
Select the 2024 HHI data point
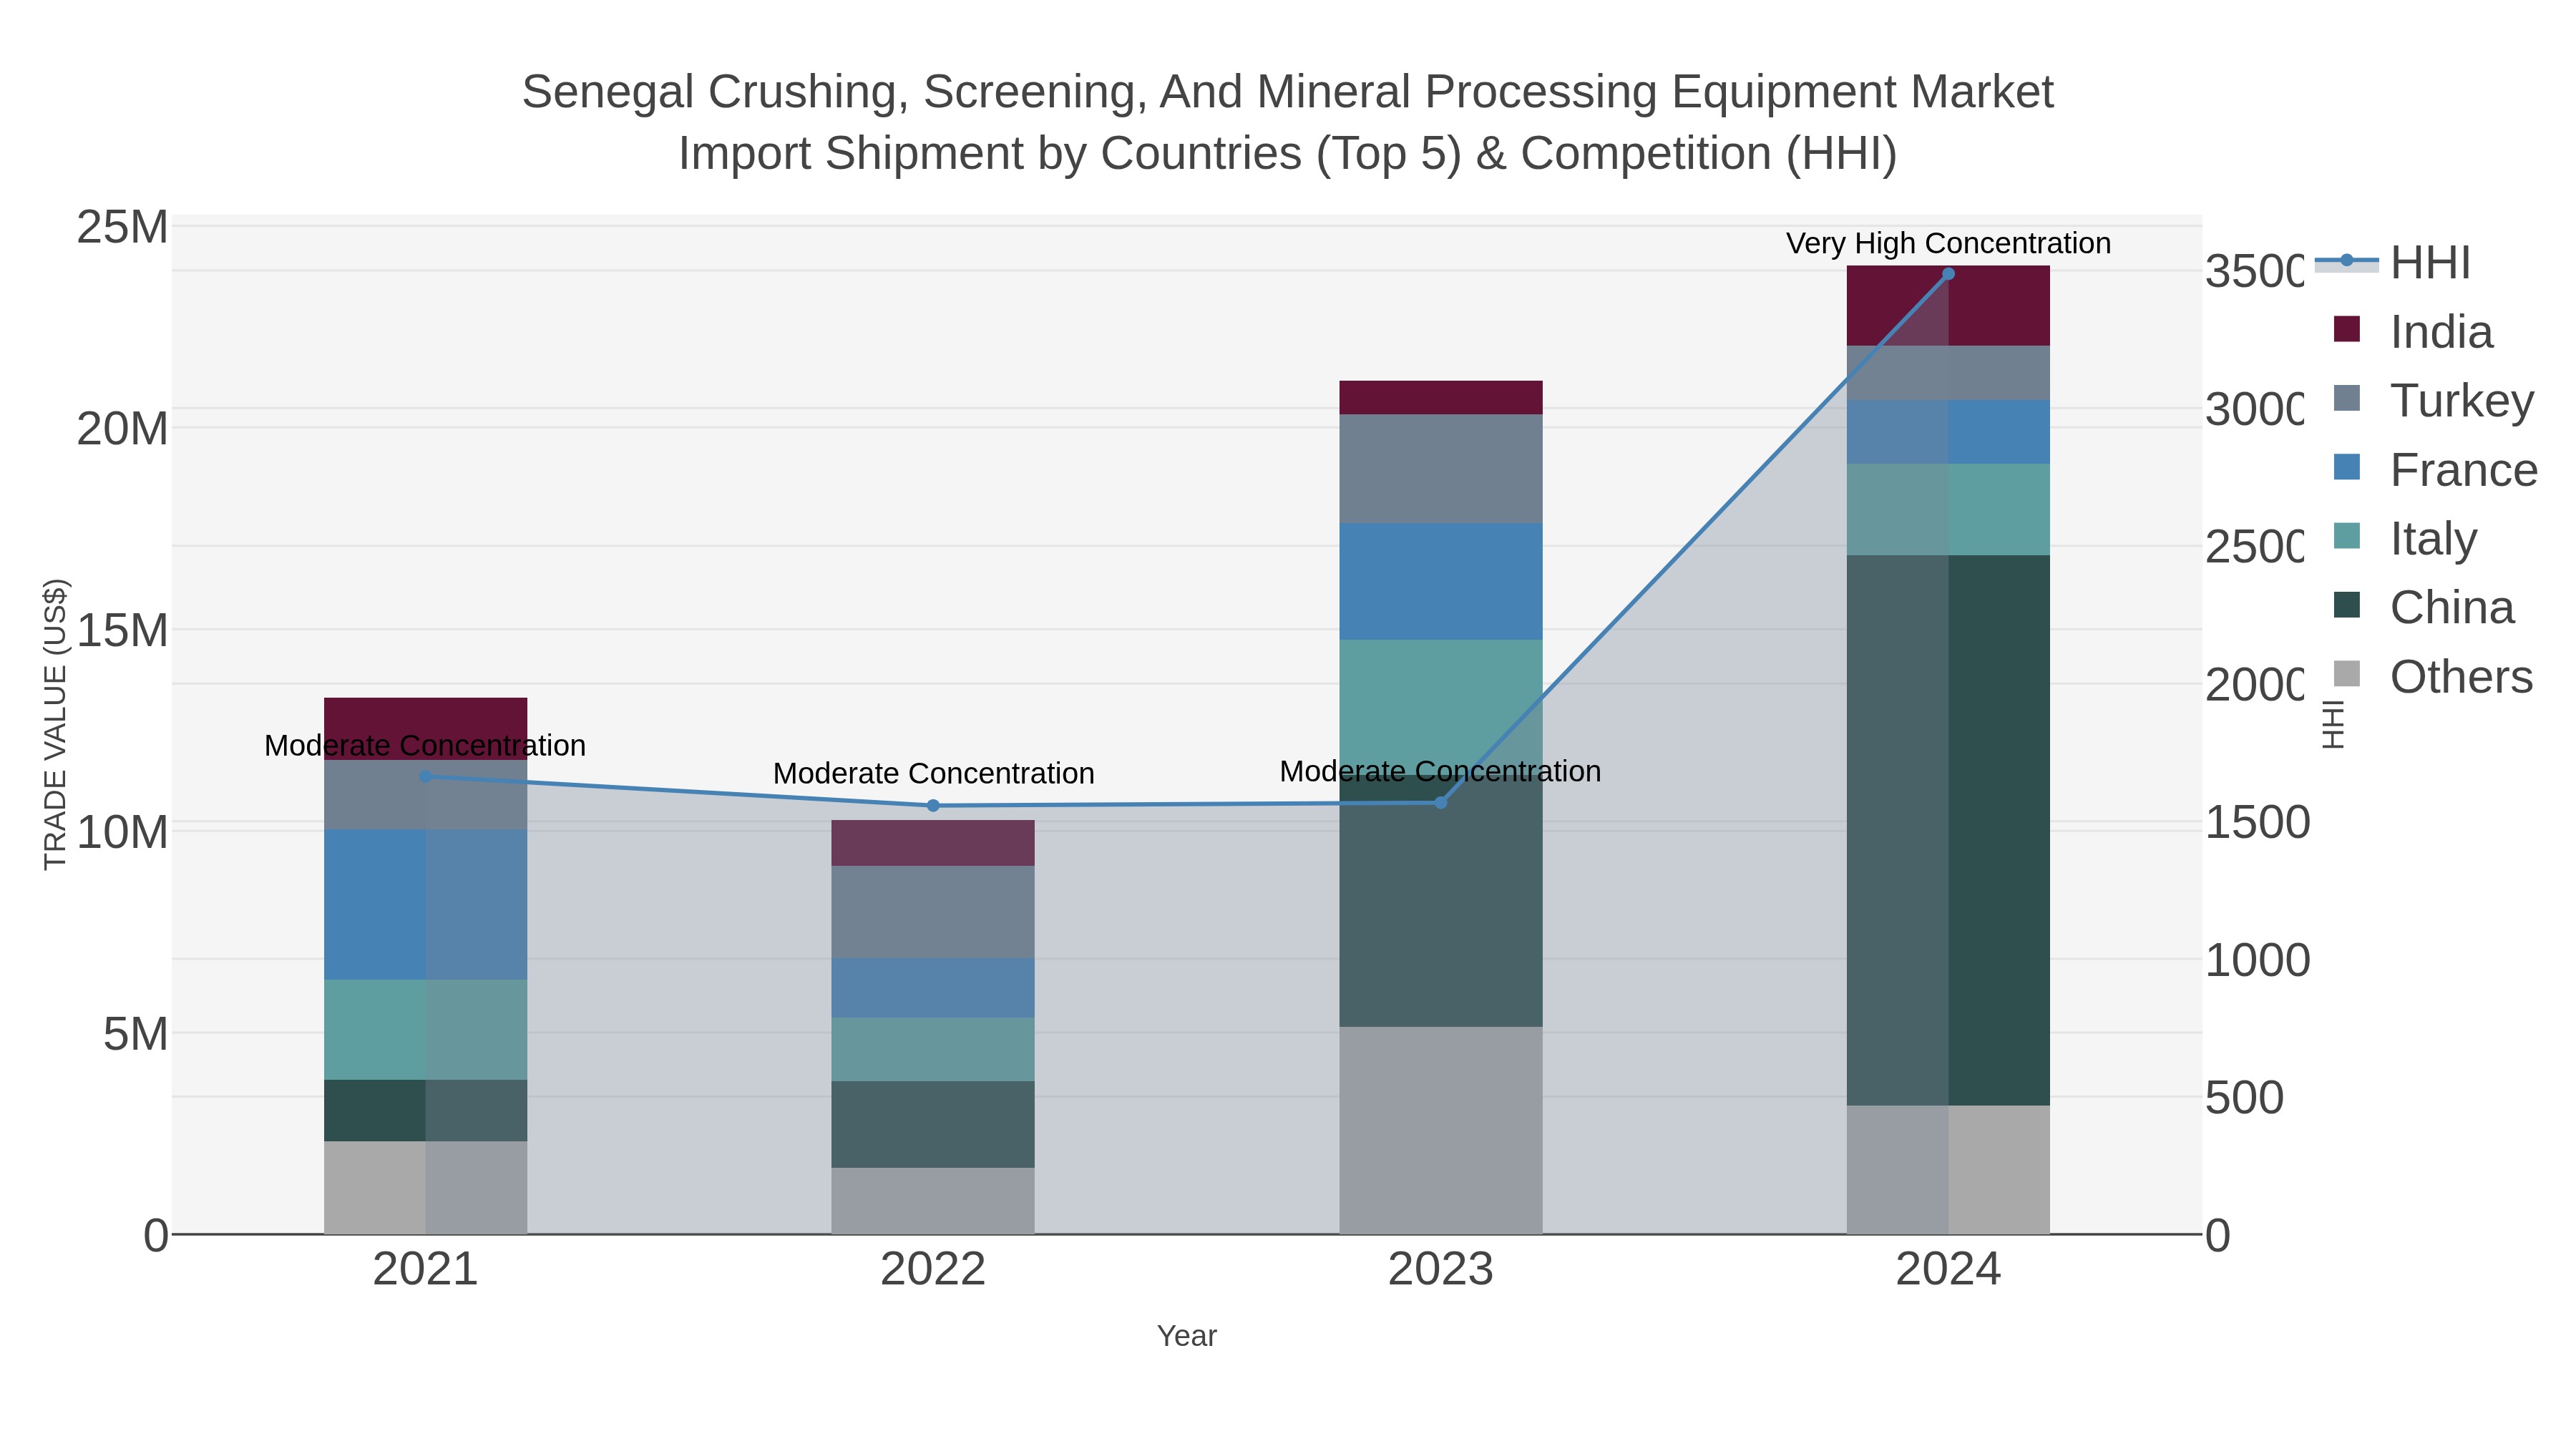click(1948, 273)
